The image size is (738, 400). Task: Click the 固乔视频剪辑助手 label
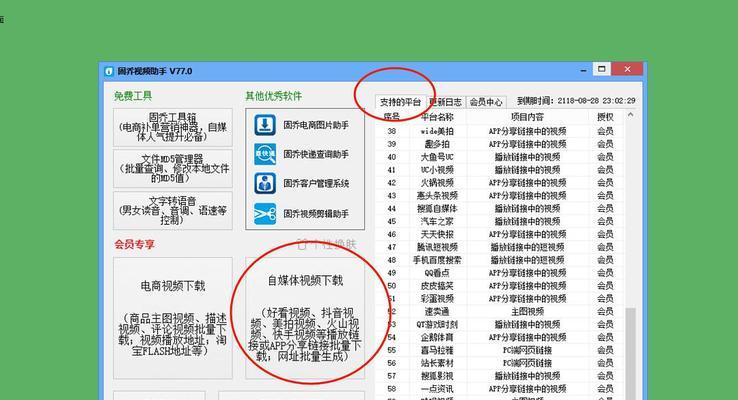click(x=316, y=214)
